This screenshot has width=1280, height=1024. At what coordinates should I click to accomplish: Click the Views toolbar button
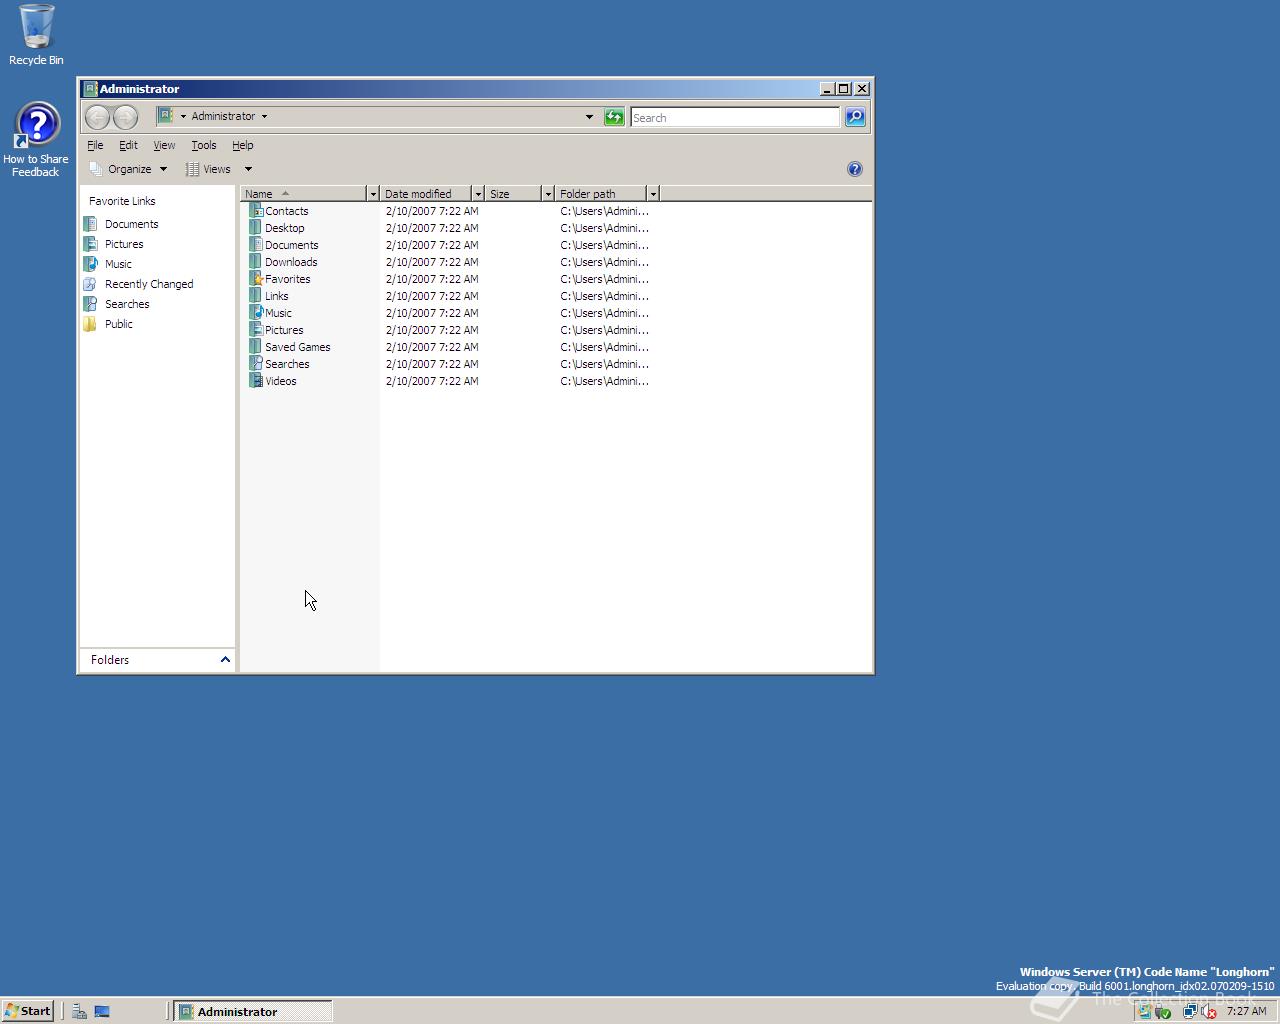click(208, 169)
